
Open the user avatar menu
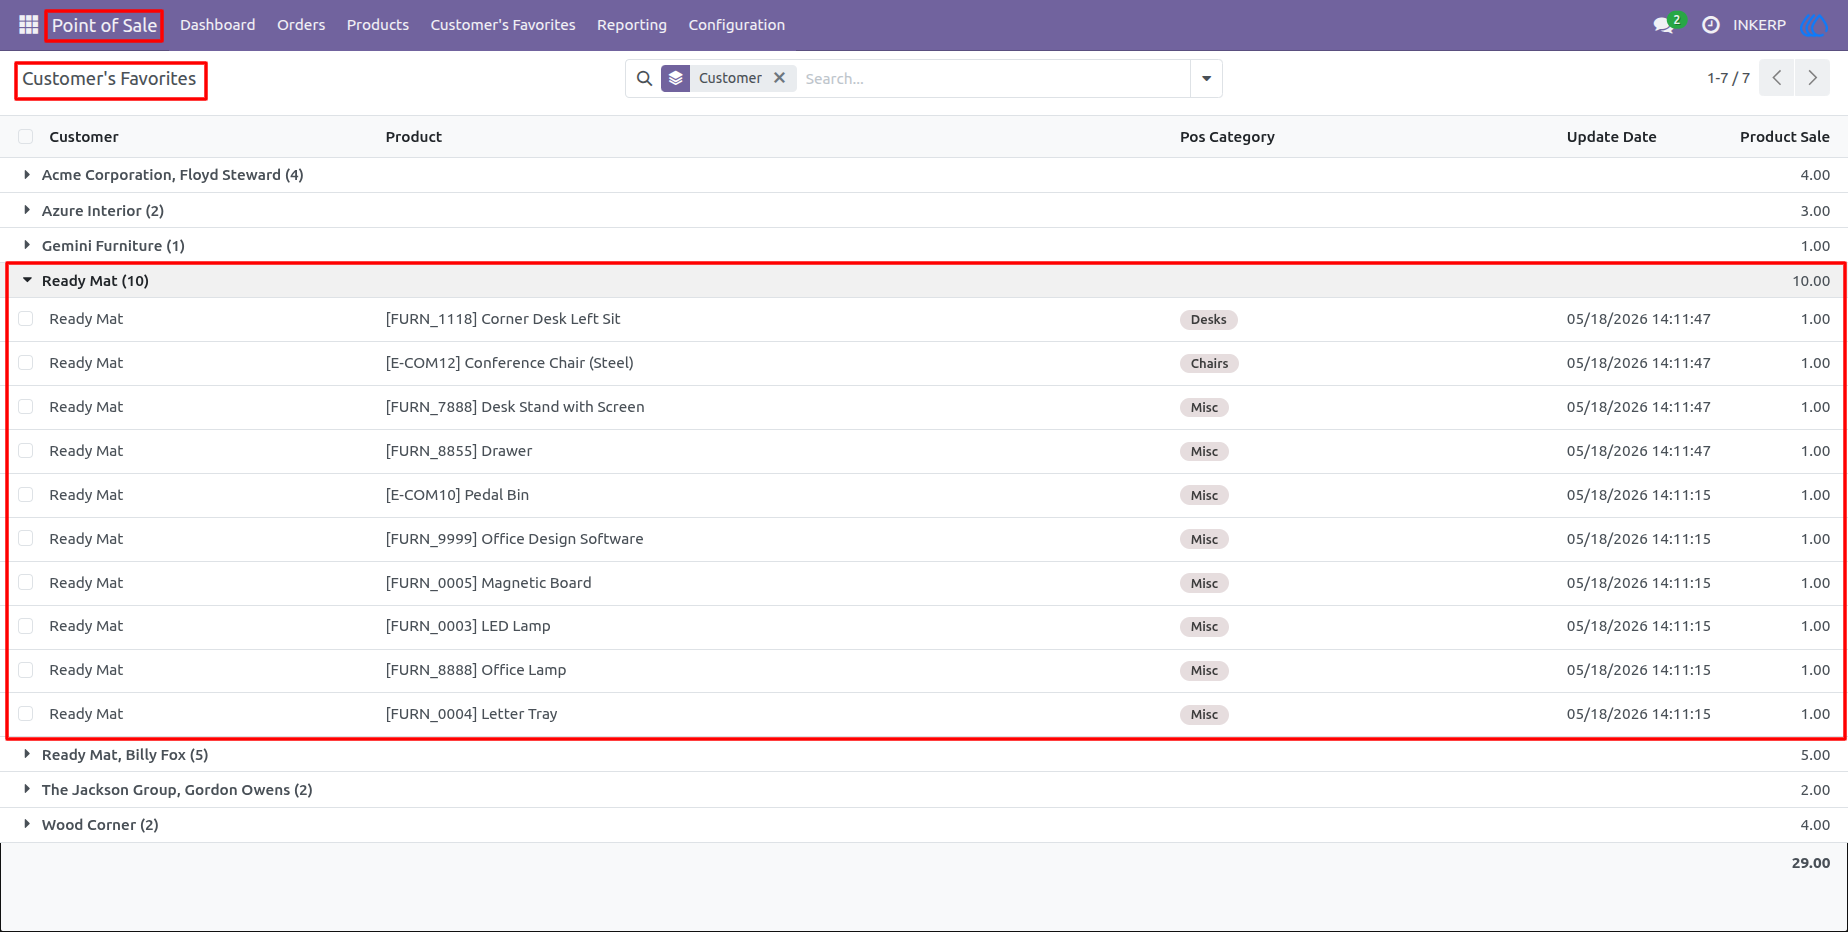pyautogui.click(x=1814, y=25)
